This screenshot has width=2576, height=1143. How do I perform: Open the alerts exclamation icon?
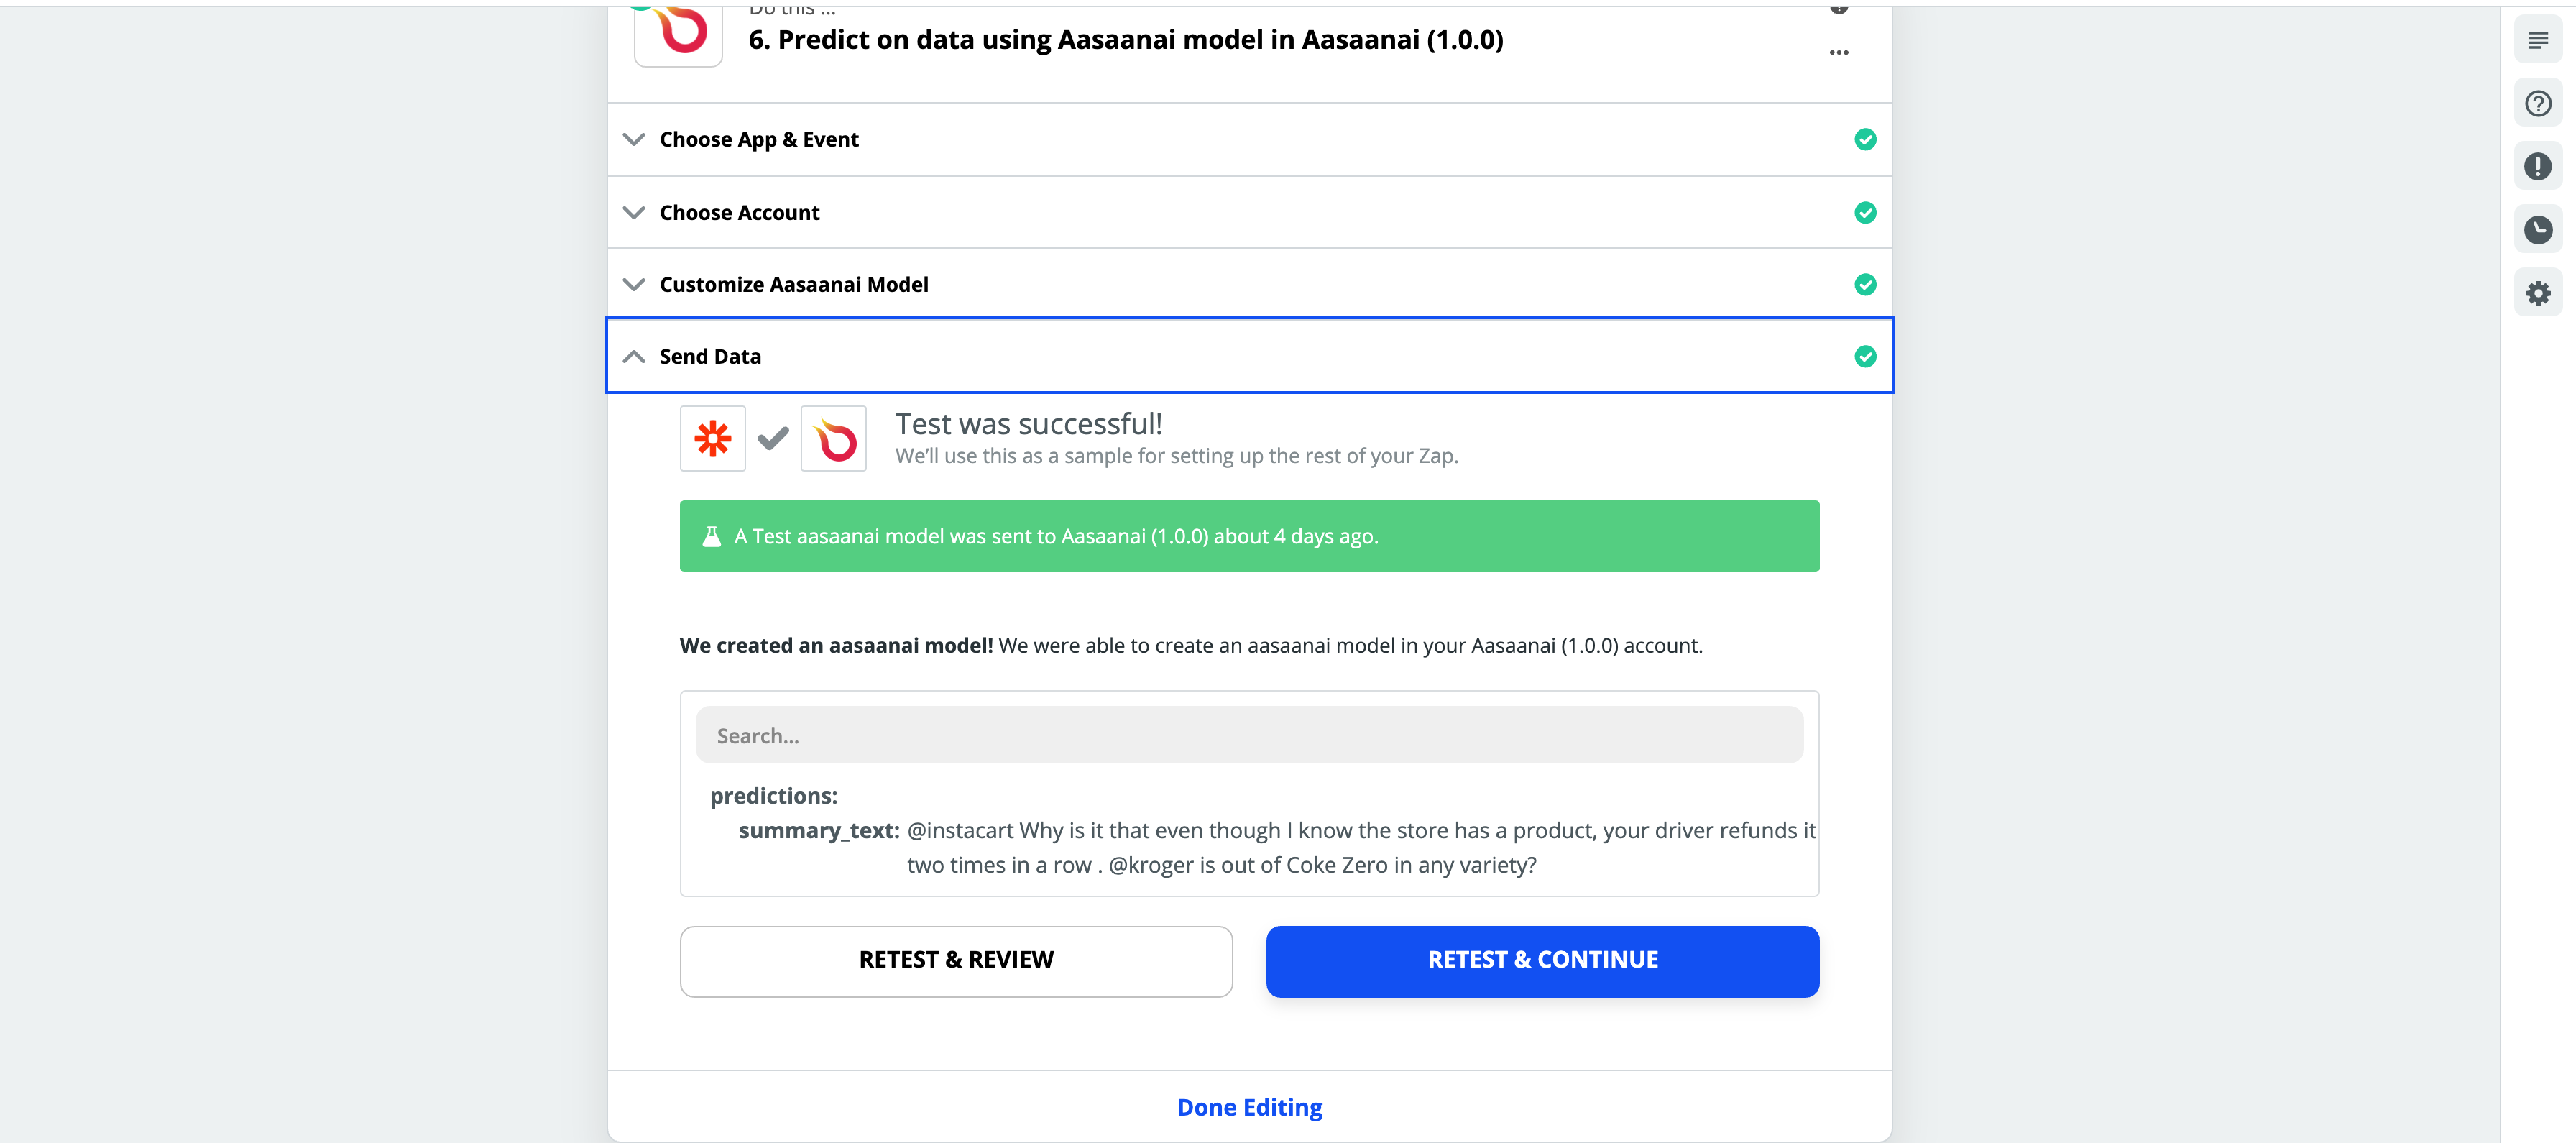click(2537, 166)
